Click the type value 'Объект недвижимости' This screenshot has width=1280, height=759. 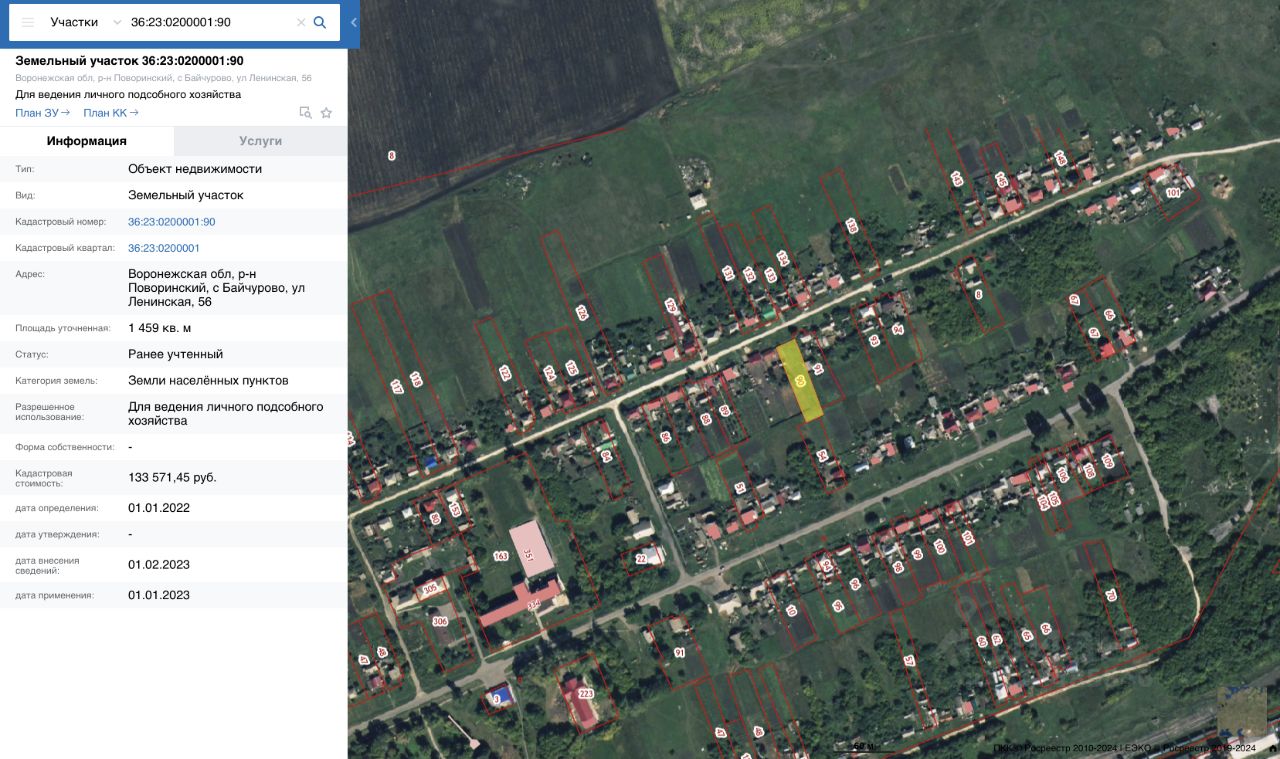tap(195, 169)
